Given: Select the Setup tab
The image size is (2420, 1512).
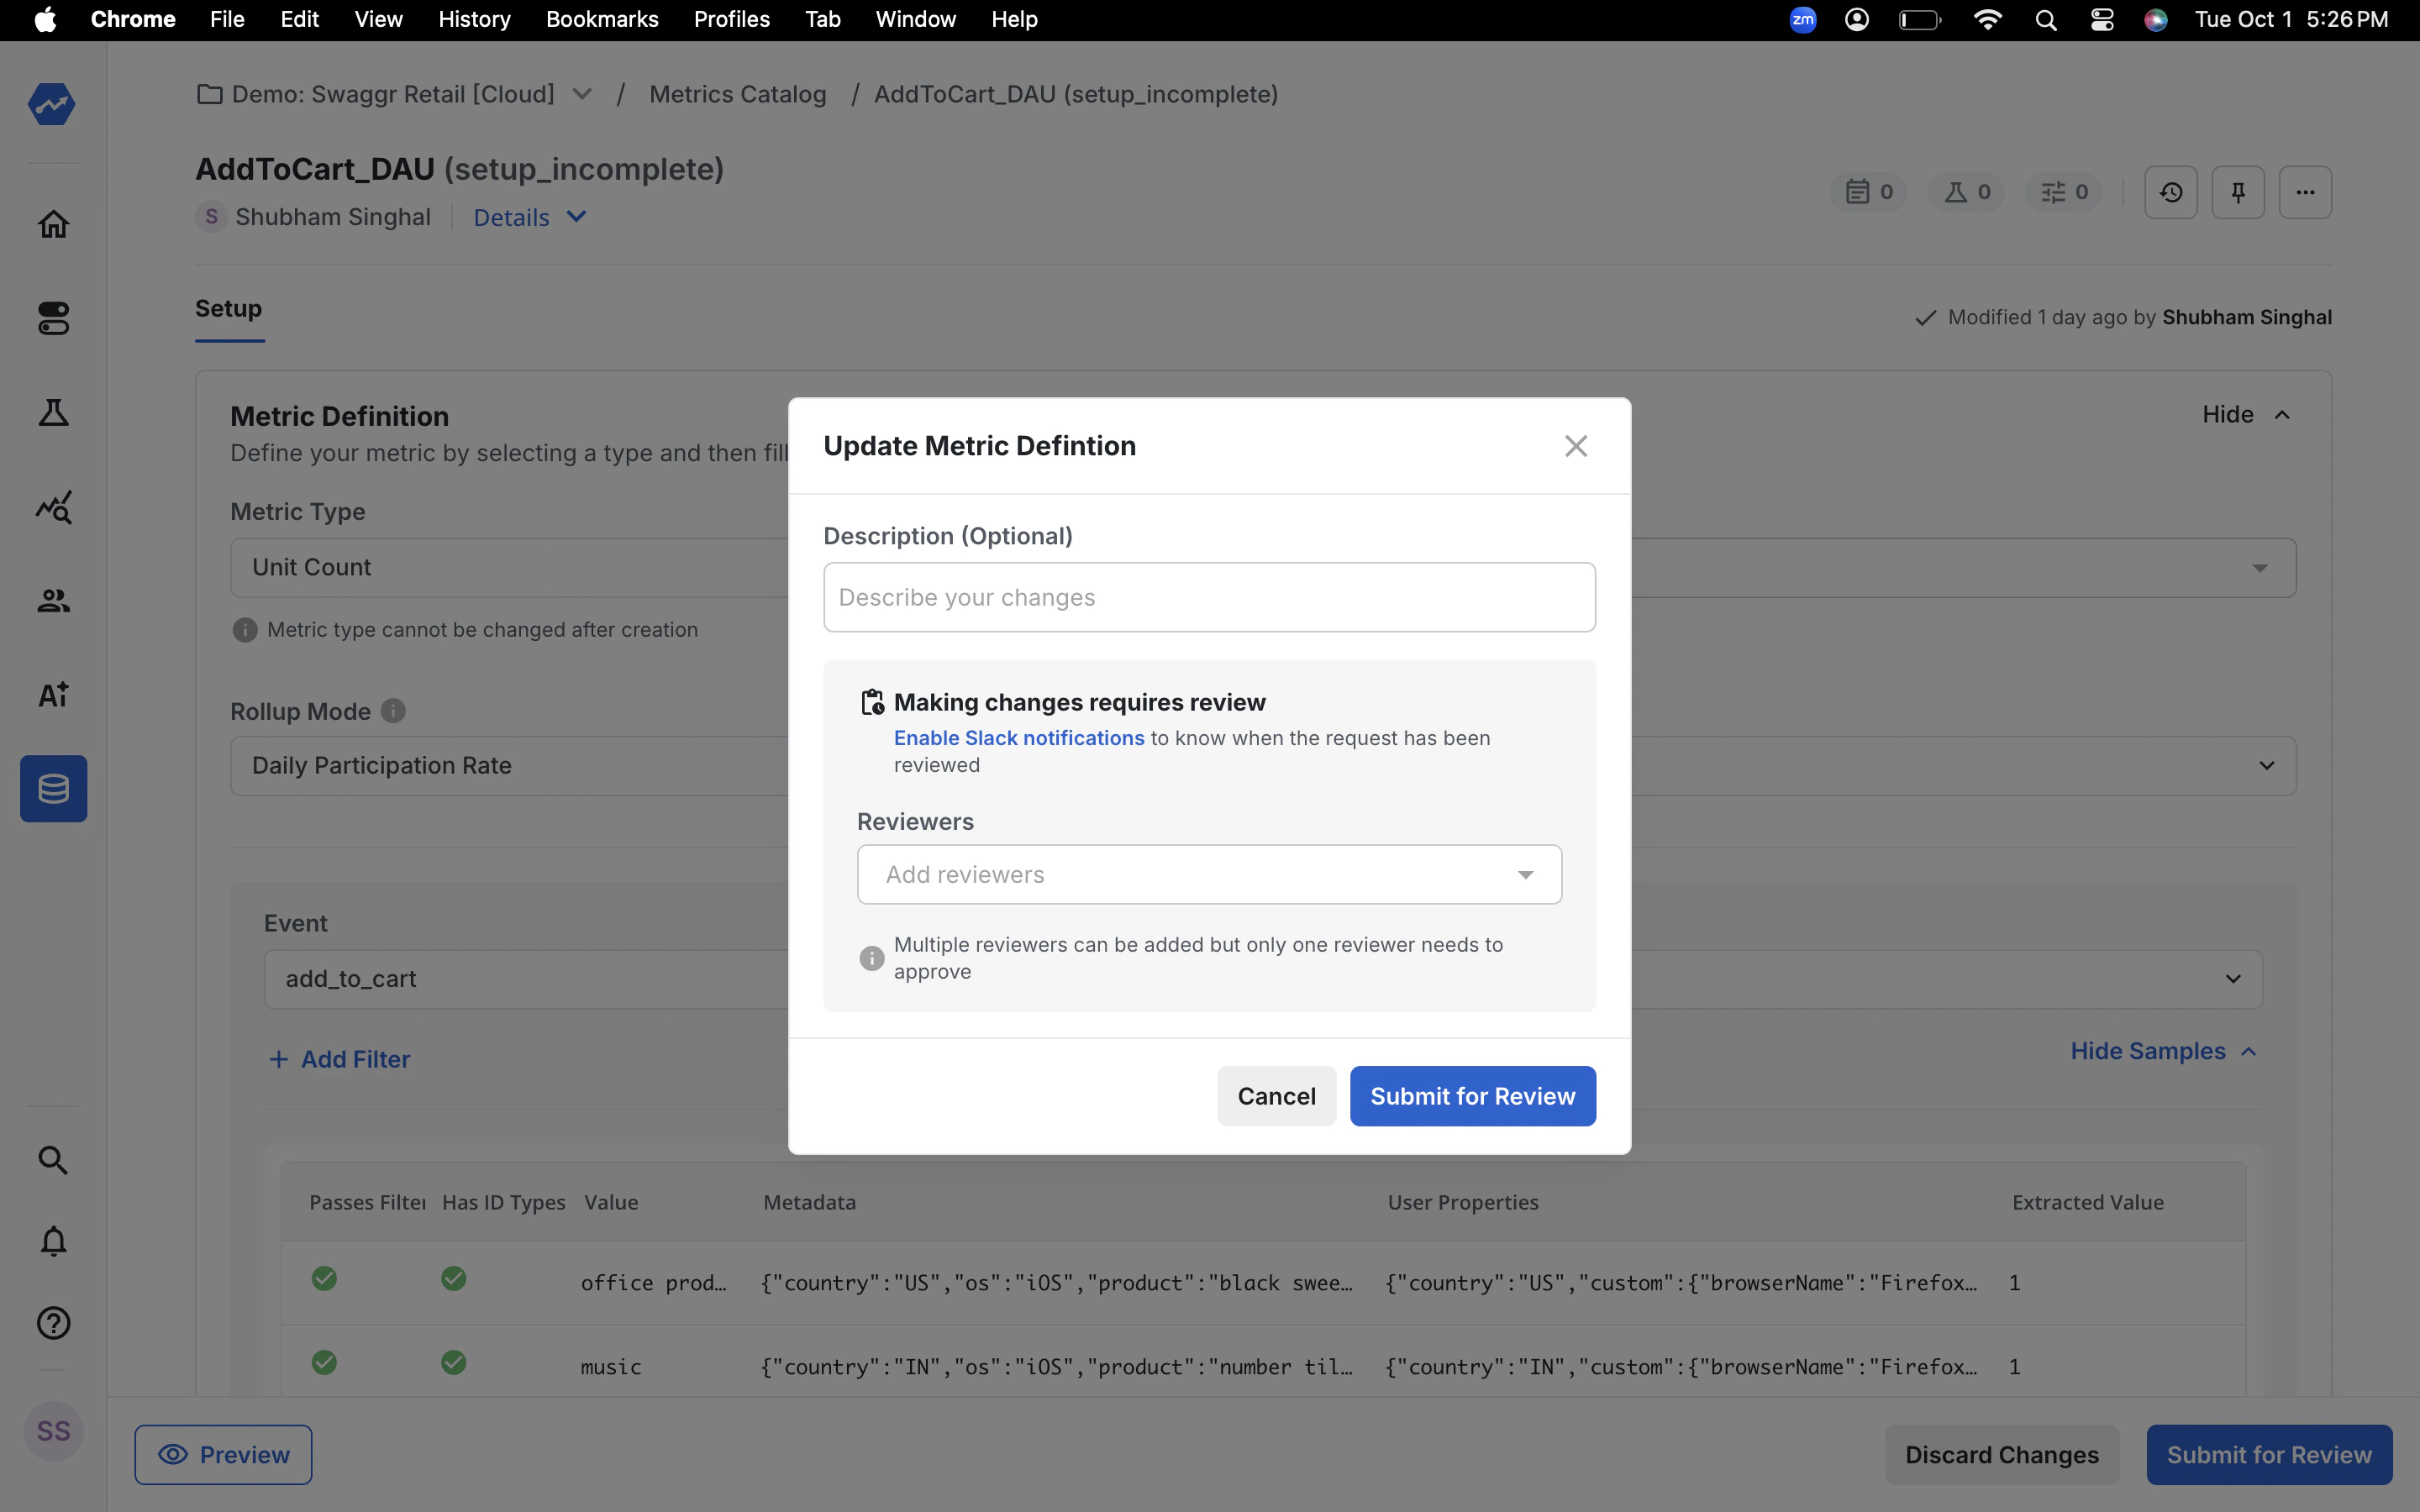Looking at the screenshot, I should coord(228,309).
